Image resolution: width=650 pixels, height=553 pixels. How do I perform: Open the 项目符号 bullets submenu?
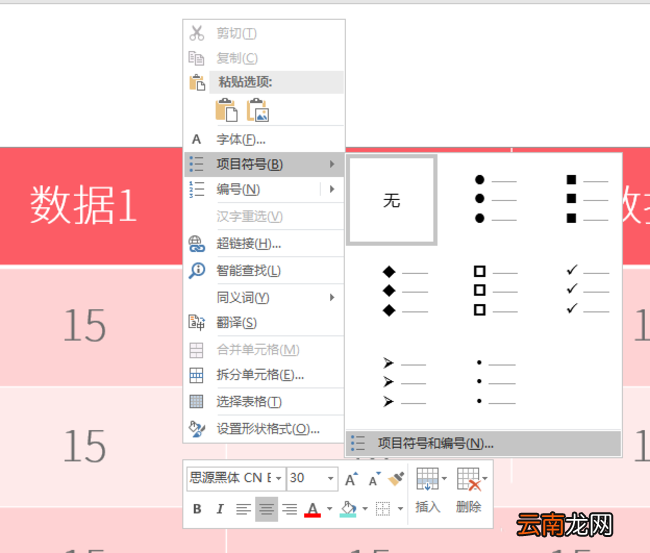click(x=264, y=164)
